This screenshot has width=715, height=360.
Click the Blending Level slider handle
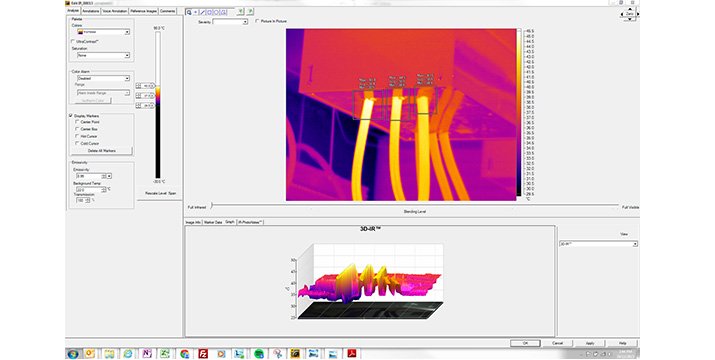click(212, 206)
